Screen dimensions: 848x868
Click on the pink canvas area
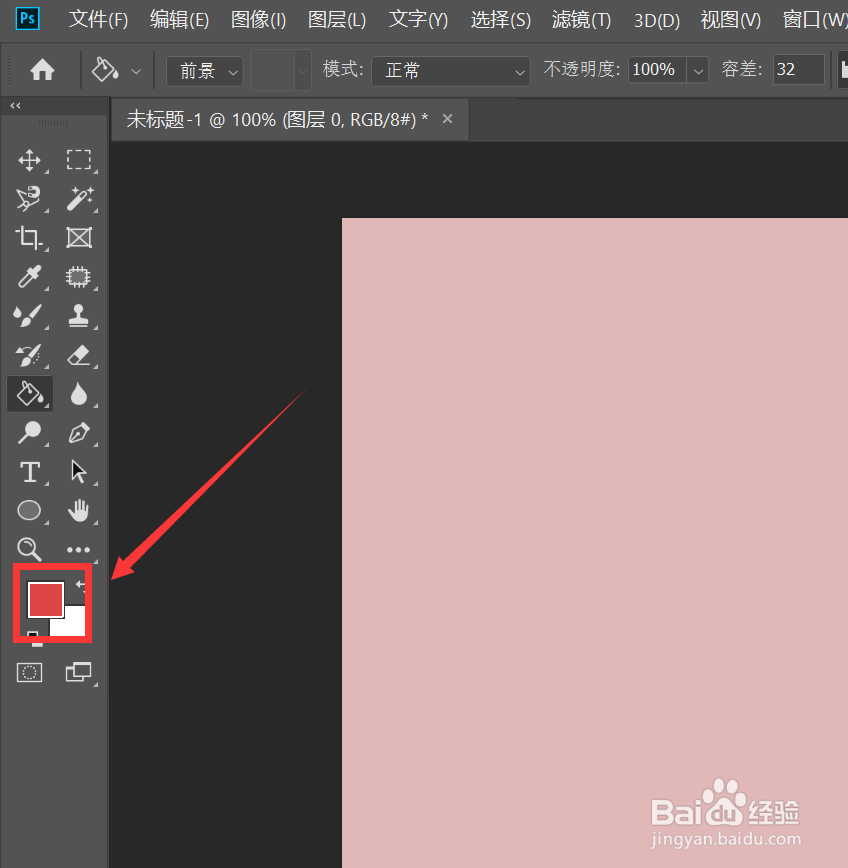(x=594, y=542)
